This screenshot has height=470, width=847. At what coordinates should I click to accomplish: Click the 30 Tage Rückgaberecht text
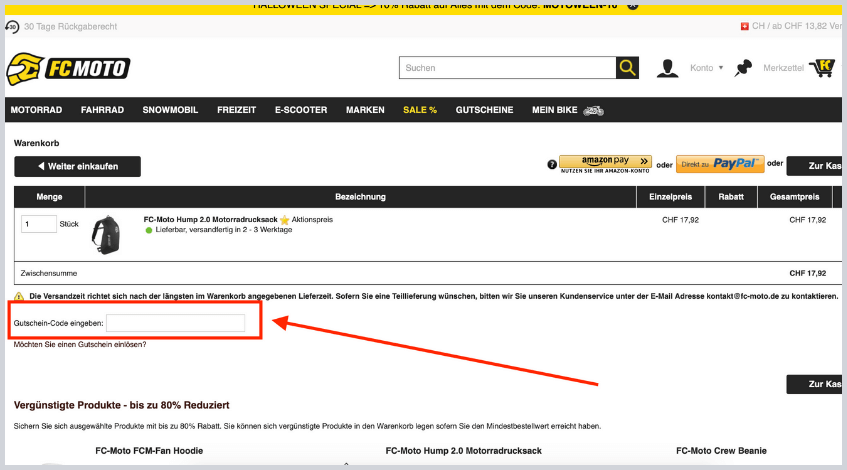[70, 26]
